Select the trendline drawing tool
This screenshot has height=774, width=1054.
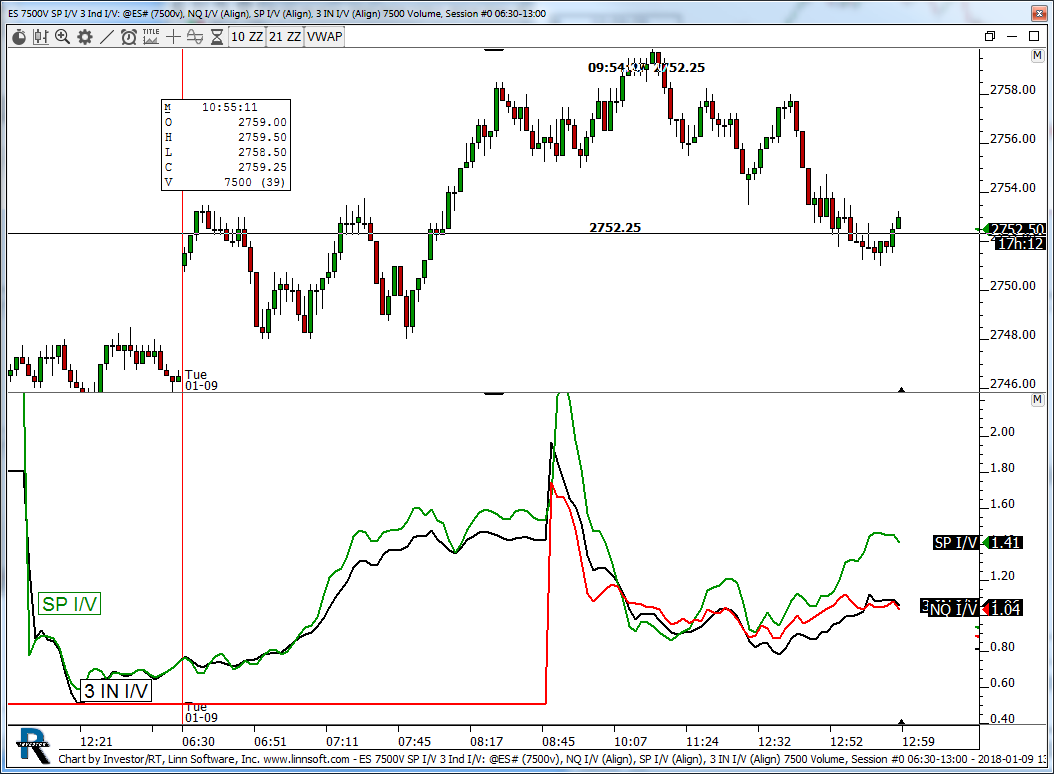coord(107,37)
